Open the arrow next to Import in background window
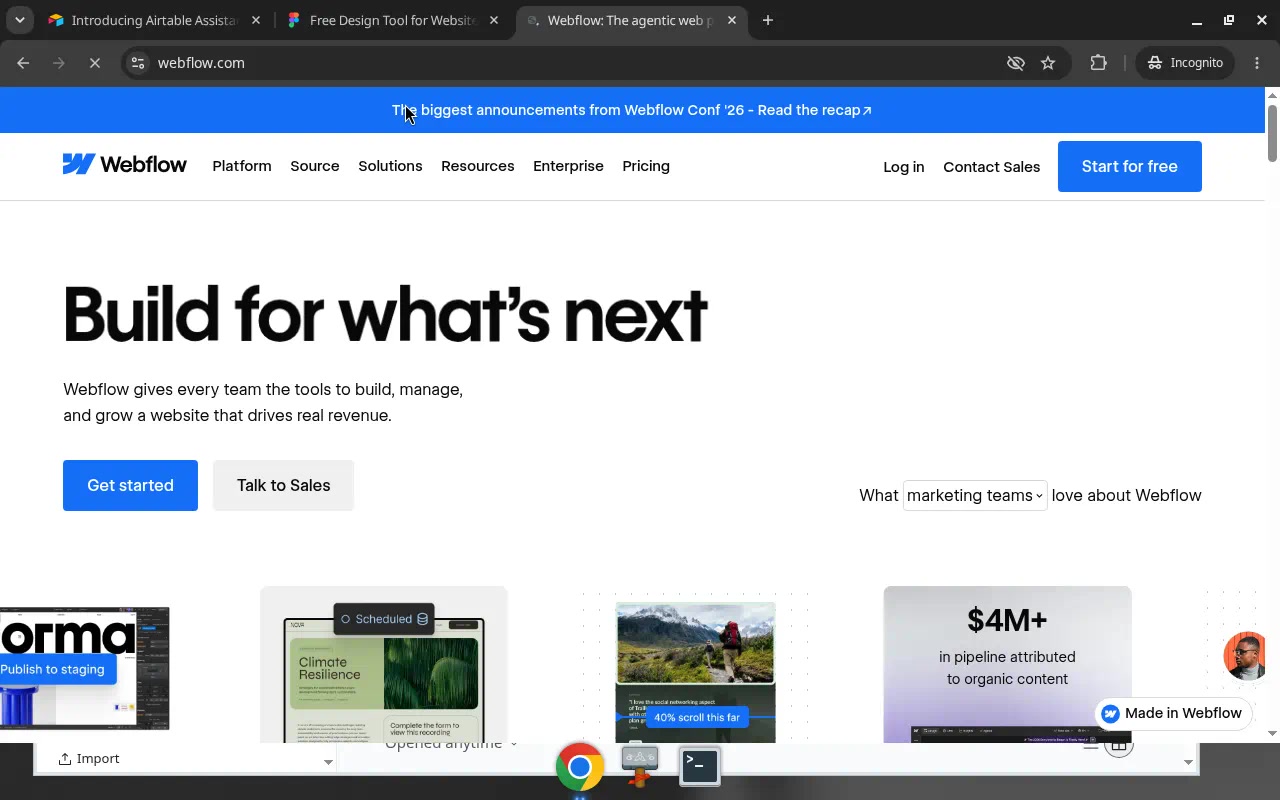This screenshot has height=800, width=1280. [327, 762]
